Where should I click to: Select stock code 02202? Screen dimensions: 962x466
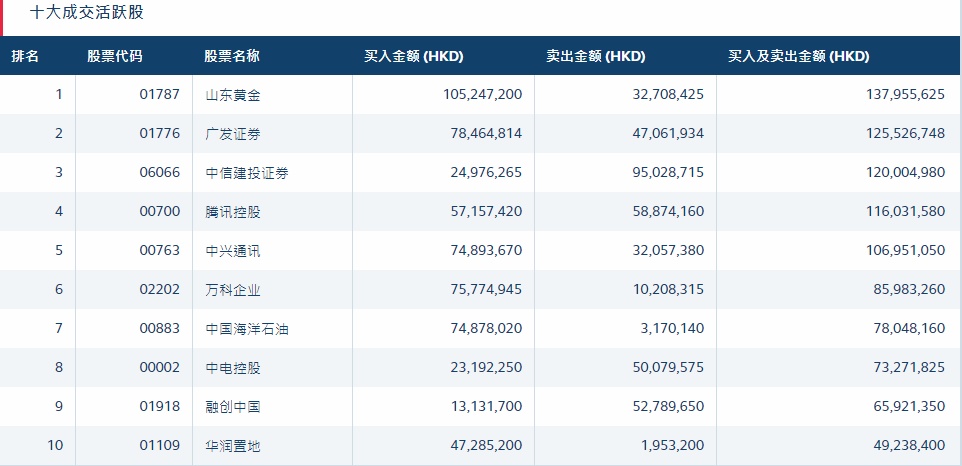[x=160, y=289]
